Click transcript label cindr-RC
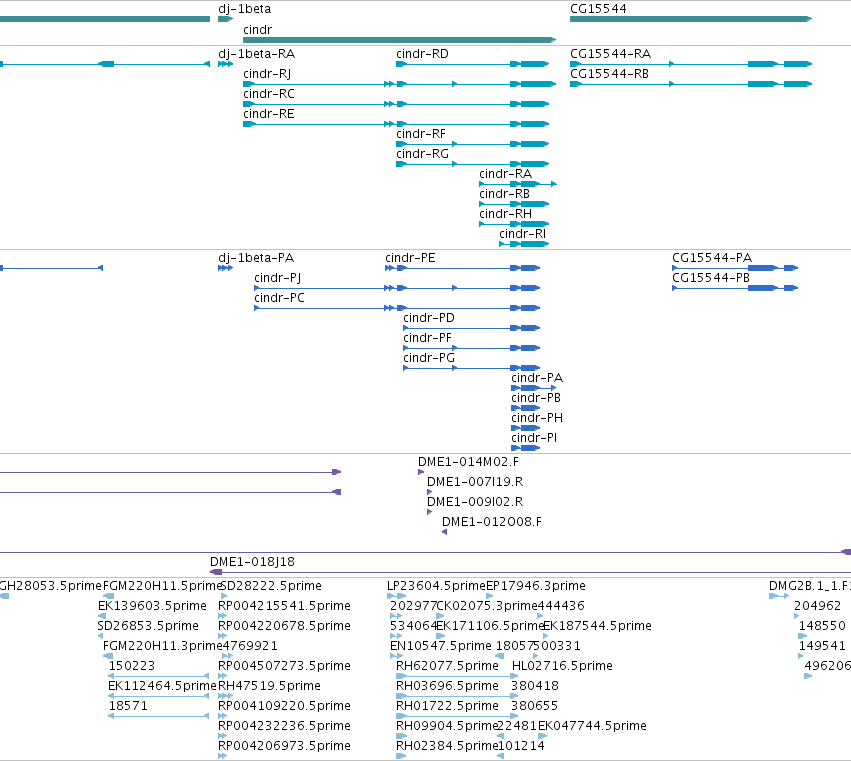851x761 pixels. [269, 94]
